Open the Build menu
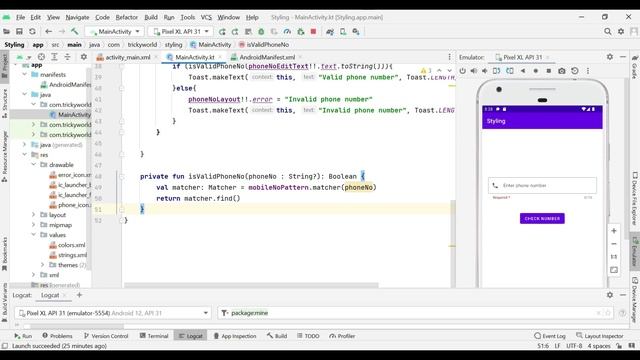640x360 pixels. click(151, 17)
